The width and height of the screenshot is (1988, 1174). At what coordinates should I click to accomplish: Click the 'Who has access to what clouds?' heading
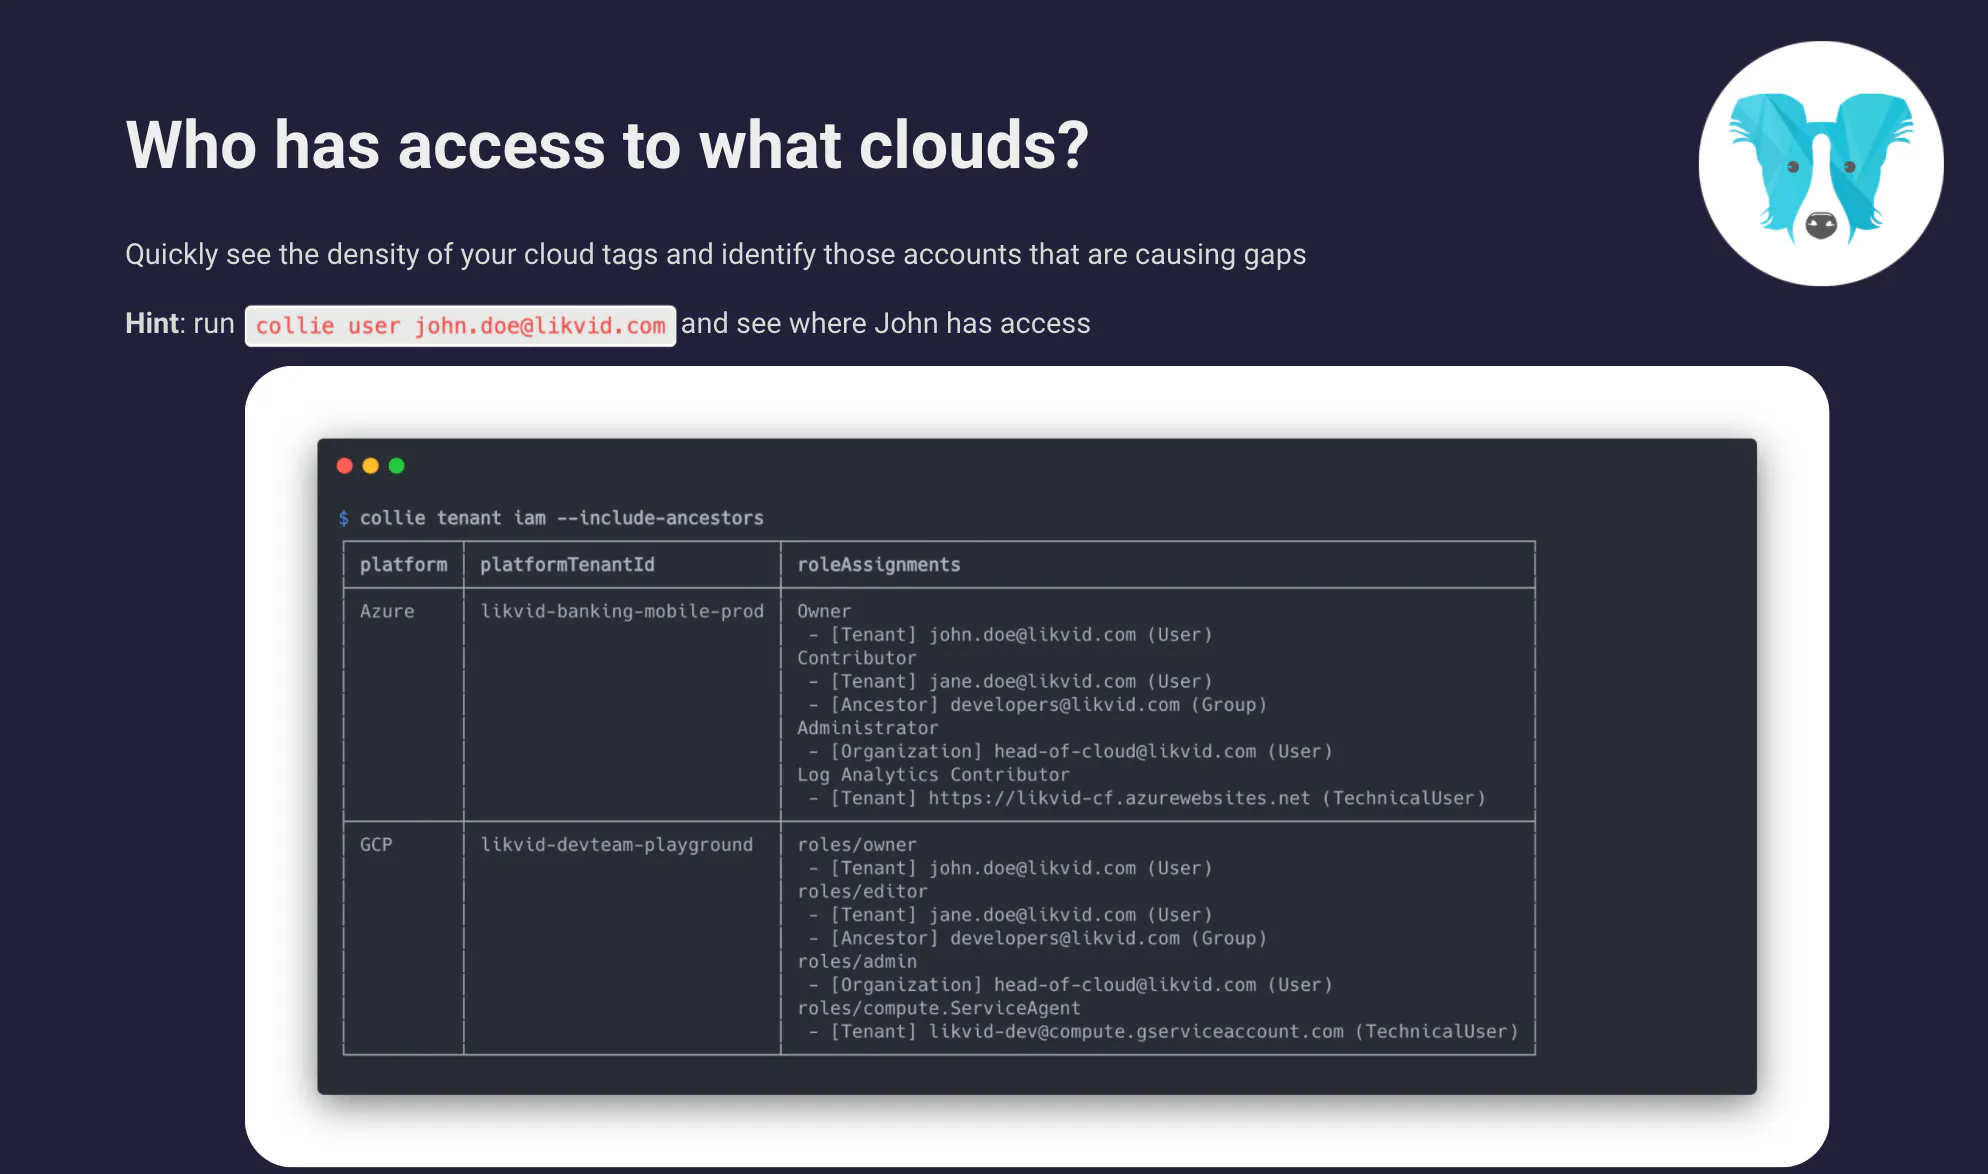coord(607,146)
